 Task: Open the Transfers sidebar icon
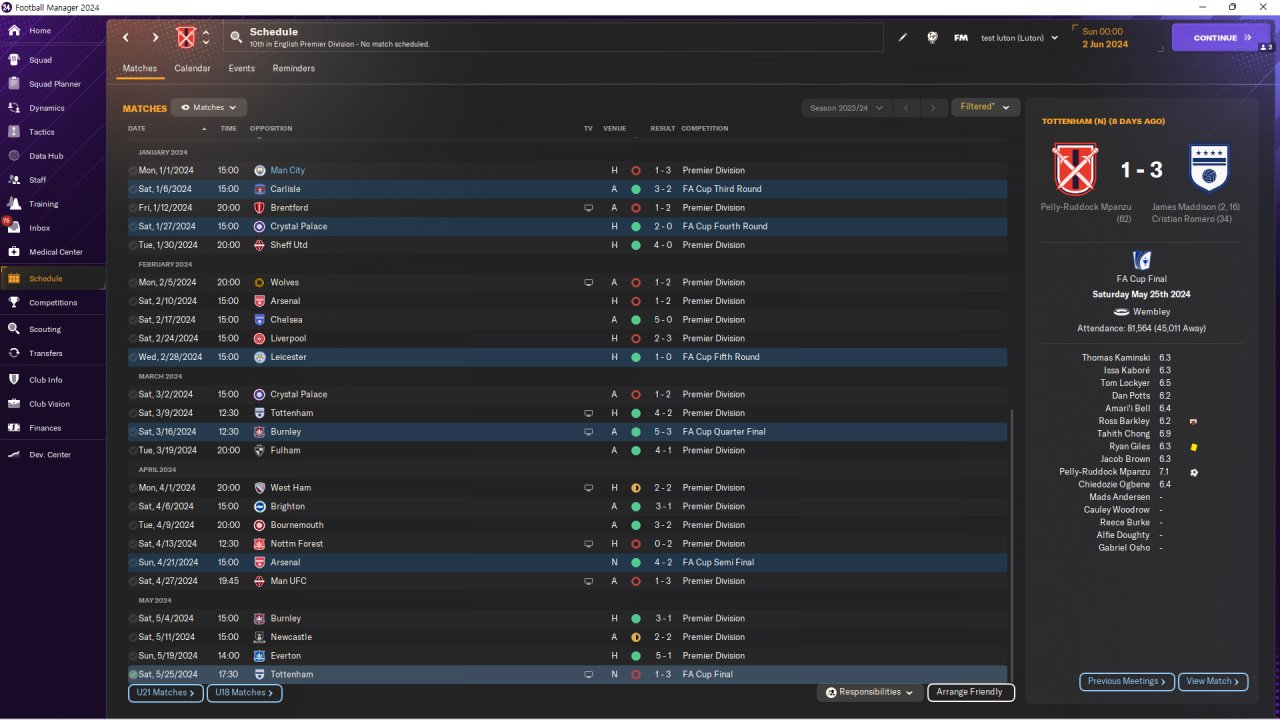click(14, 353)
